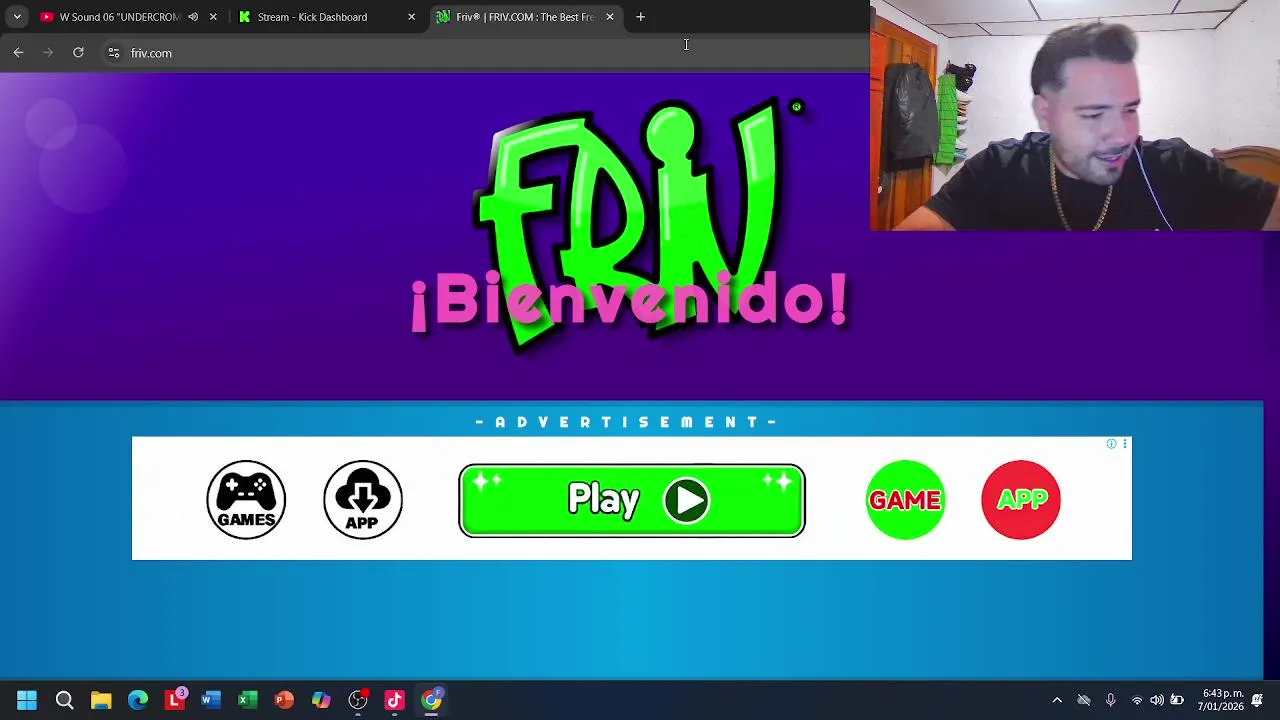Click the Games controller icon in the ad
The image size is (1280, 720).
(246, 500)
